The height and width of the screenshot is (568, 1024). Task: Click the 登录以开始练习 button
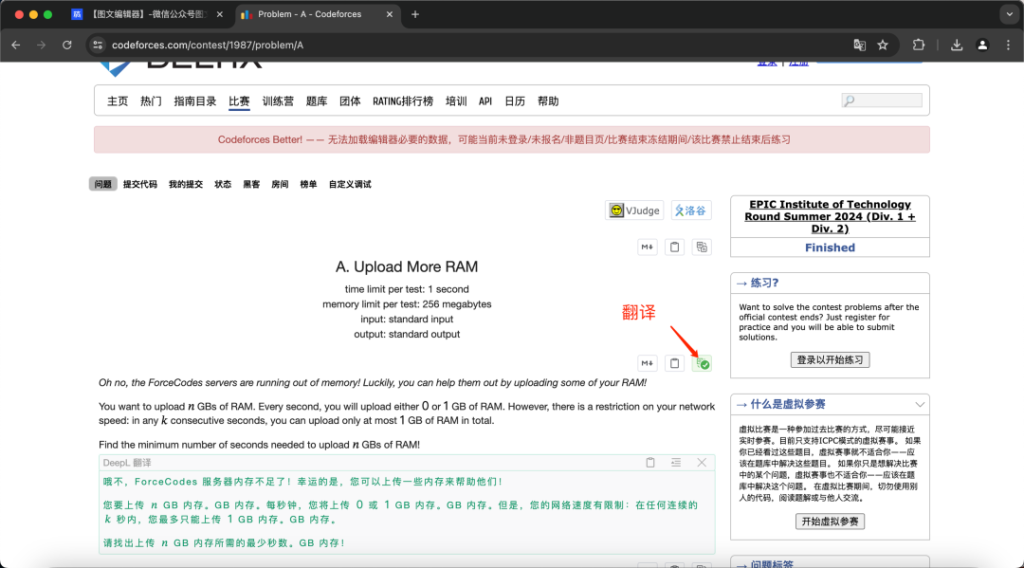coord(829,360)
